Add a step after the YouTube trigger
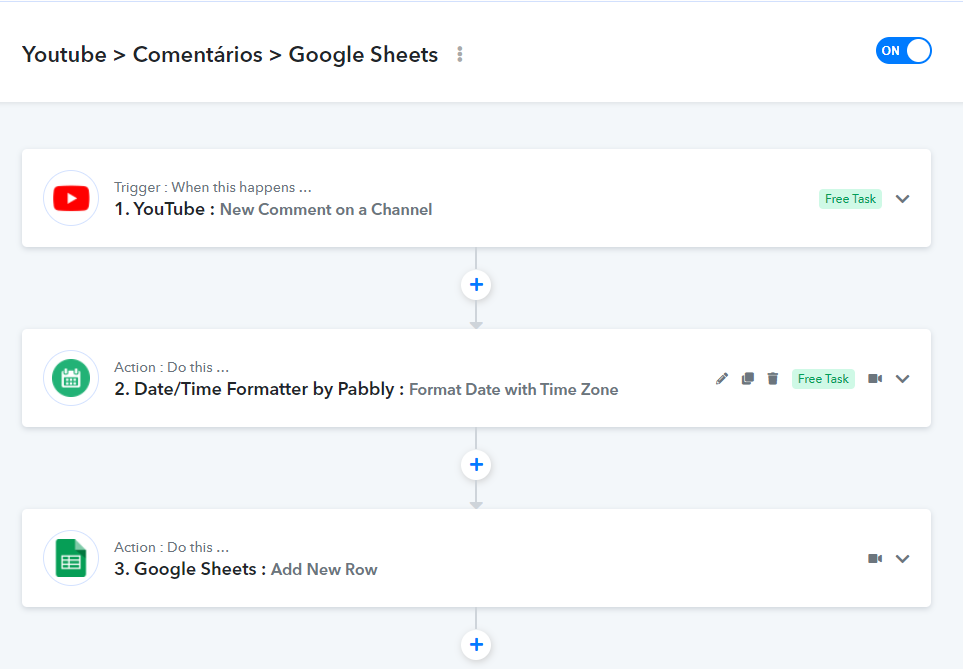Viewport: 963px width, 669px height. coord(476,285)
